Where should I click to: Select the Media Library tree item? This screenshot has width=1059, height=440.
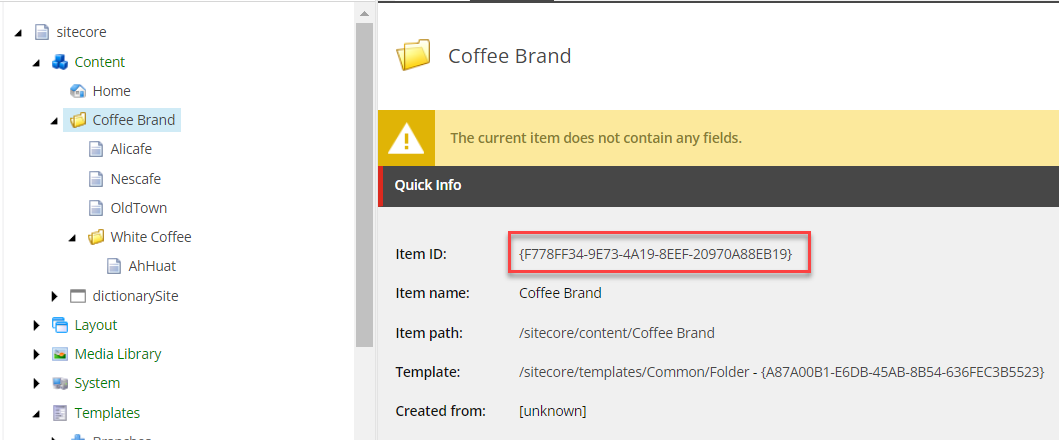click(x=118, y=354)
